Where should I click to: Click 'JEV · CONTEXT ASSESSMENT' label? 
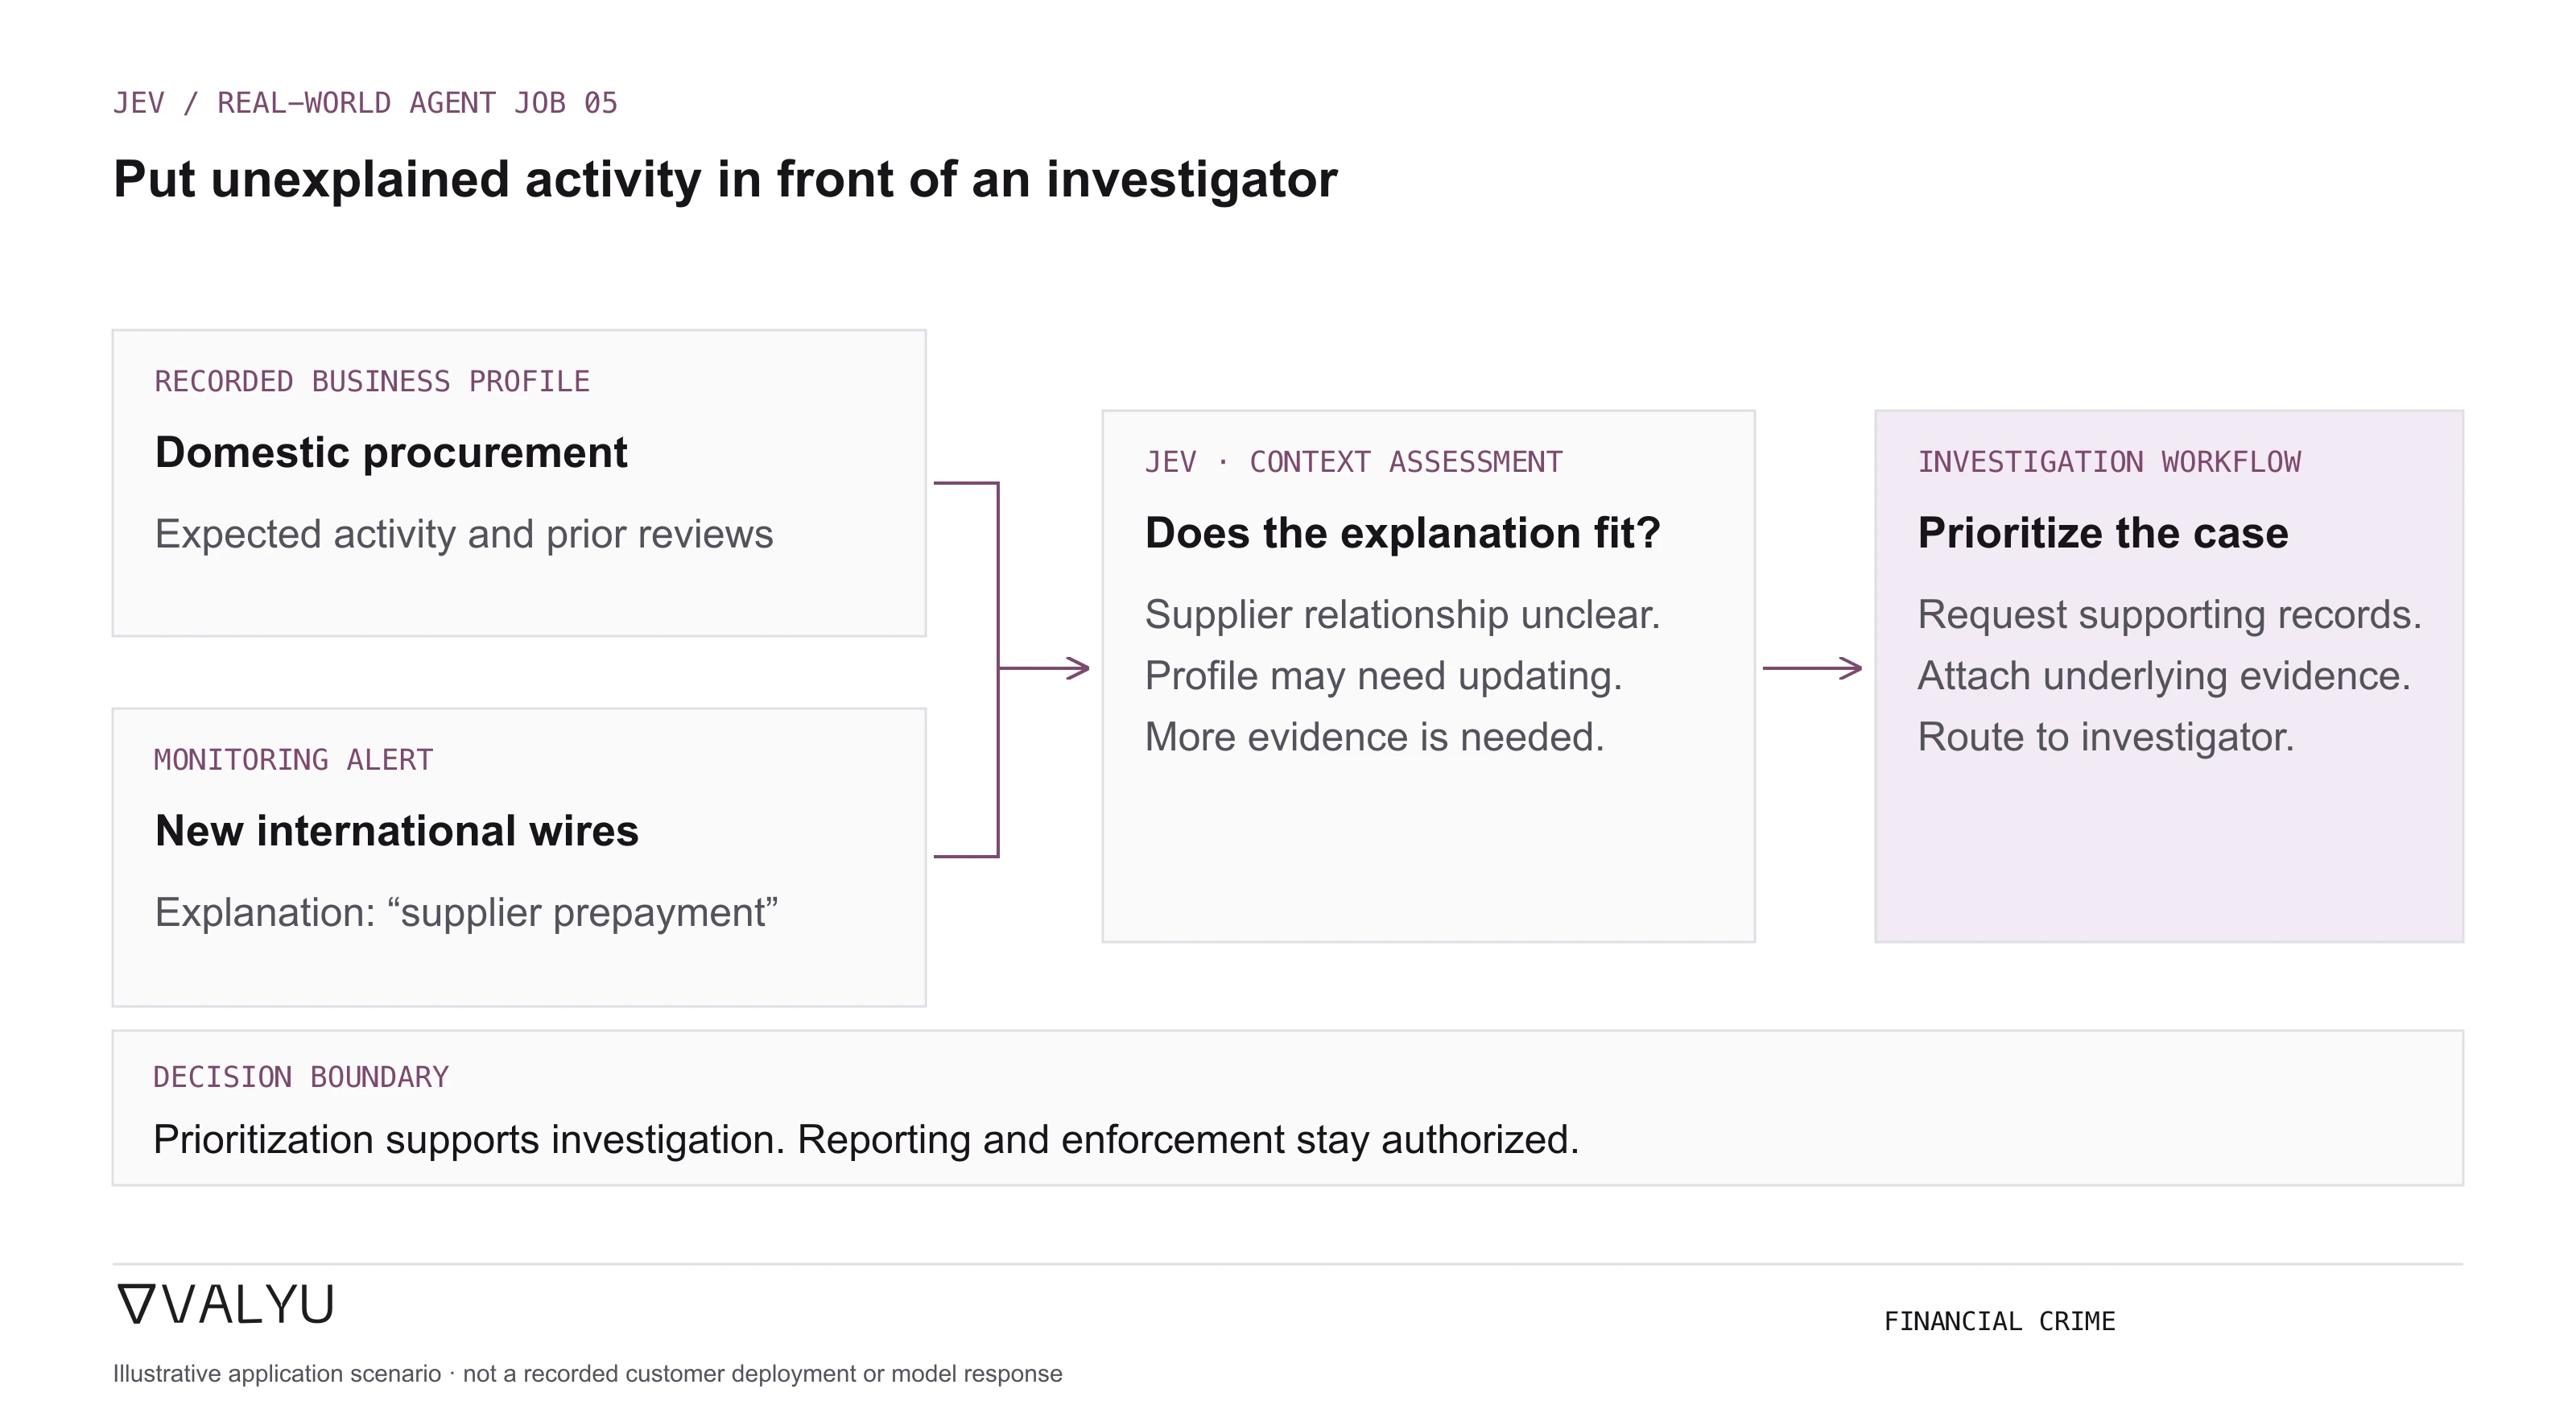pyautogui.click(x=1354, y=462)
